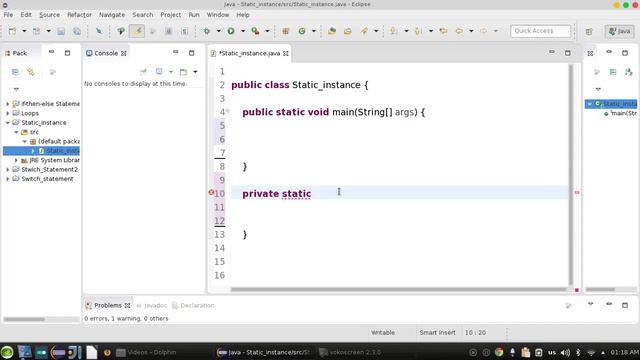Viewport: 640px width, 360px height.
Task: Select Switch_statement project in tree
Action: coord(47,179)
